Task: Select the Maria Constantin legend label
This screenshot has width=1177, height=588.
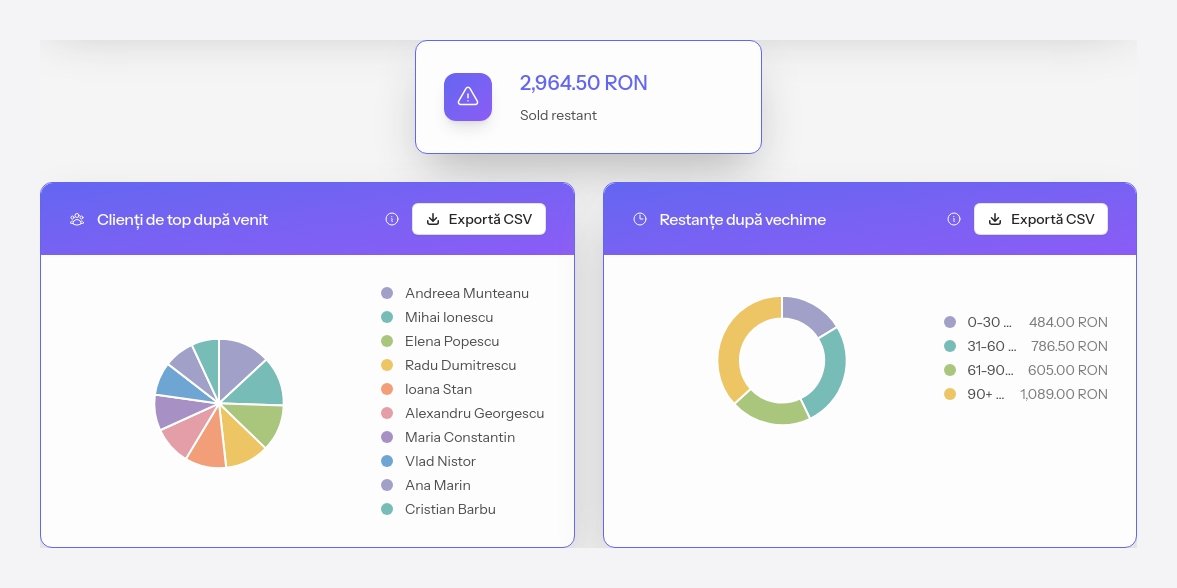Action: pyautogui.click(x=460, y=437)
